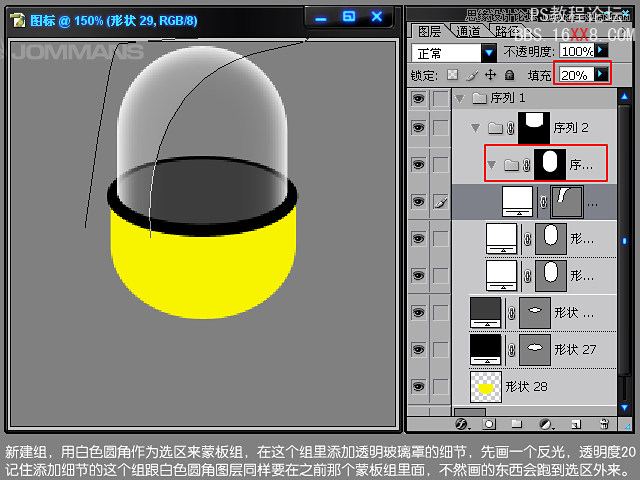Screen dimensions: 640x480
Task: Hide the 形状 28 layer
Action: (x=418, y=386)
